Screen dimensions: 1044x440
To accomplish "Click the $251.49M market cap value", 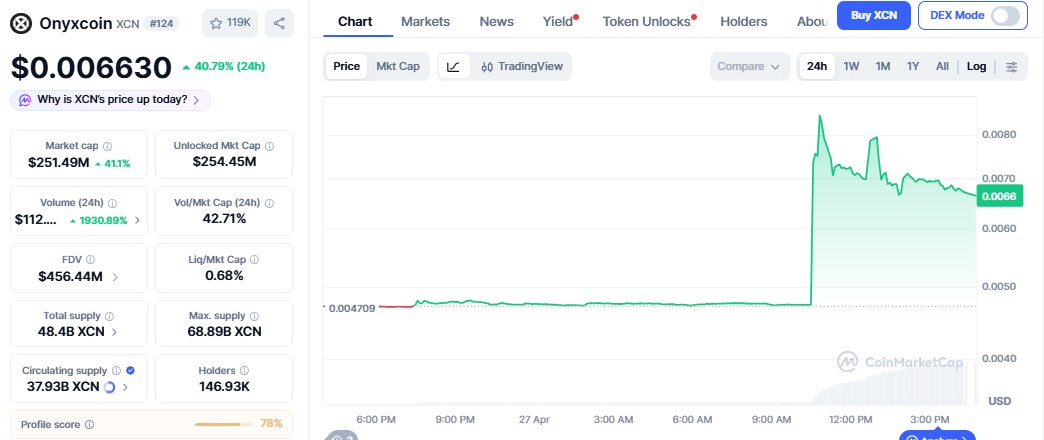I will coord(59,162).
